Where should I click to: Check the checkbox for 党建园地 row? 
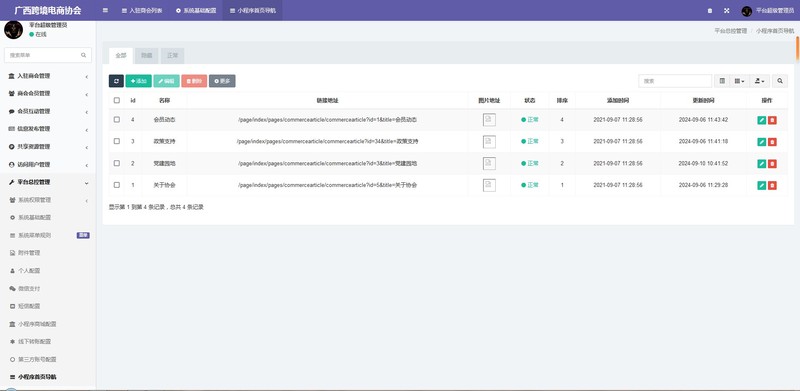point(117,163)
